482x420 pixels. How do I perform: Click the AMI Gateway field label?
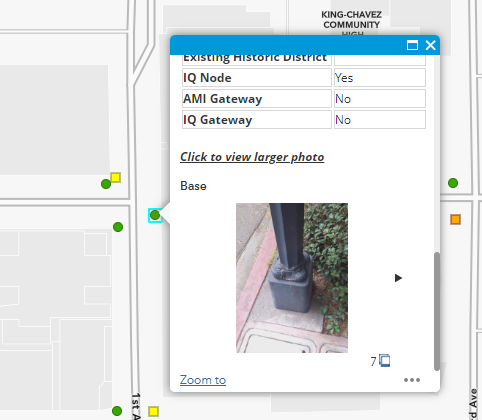(x=223, y=99)
